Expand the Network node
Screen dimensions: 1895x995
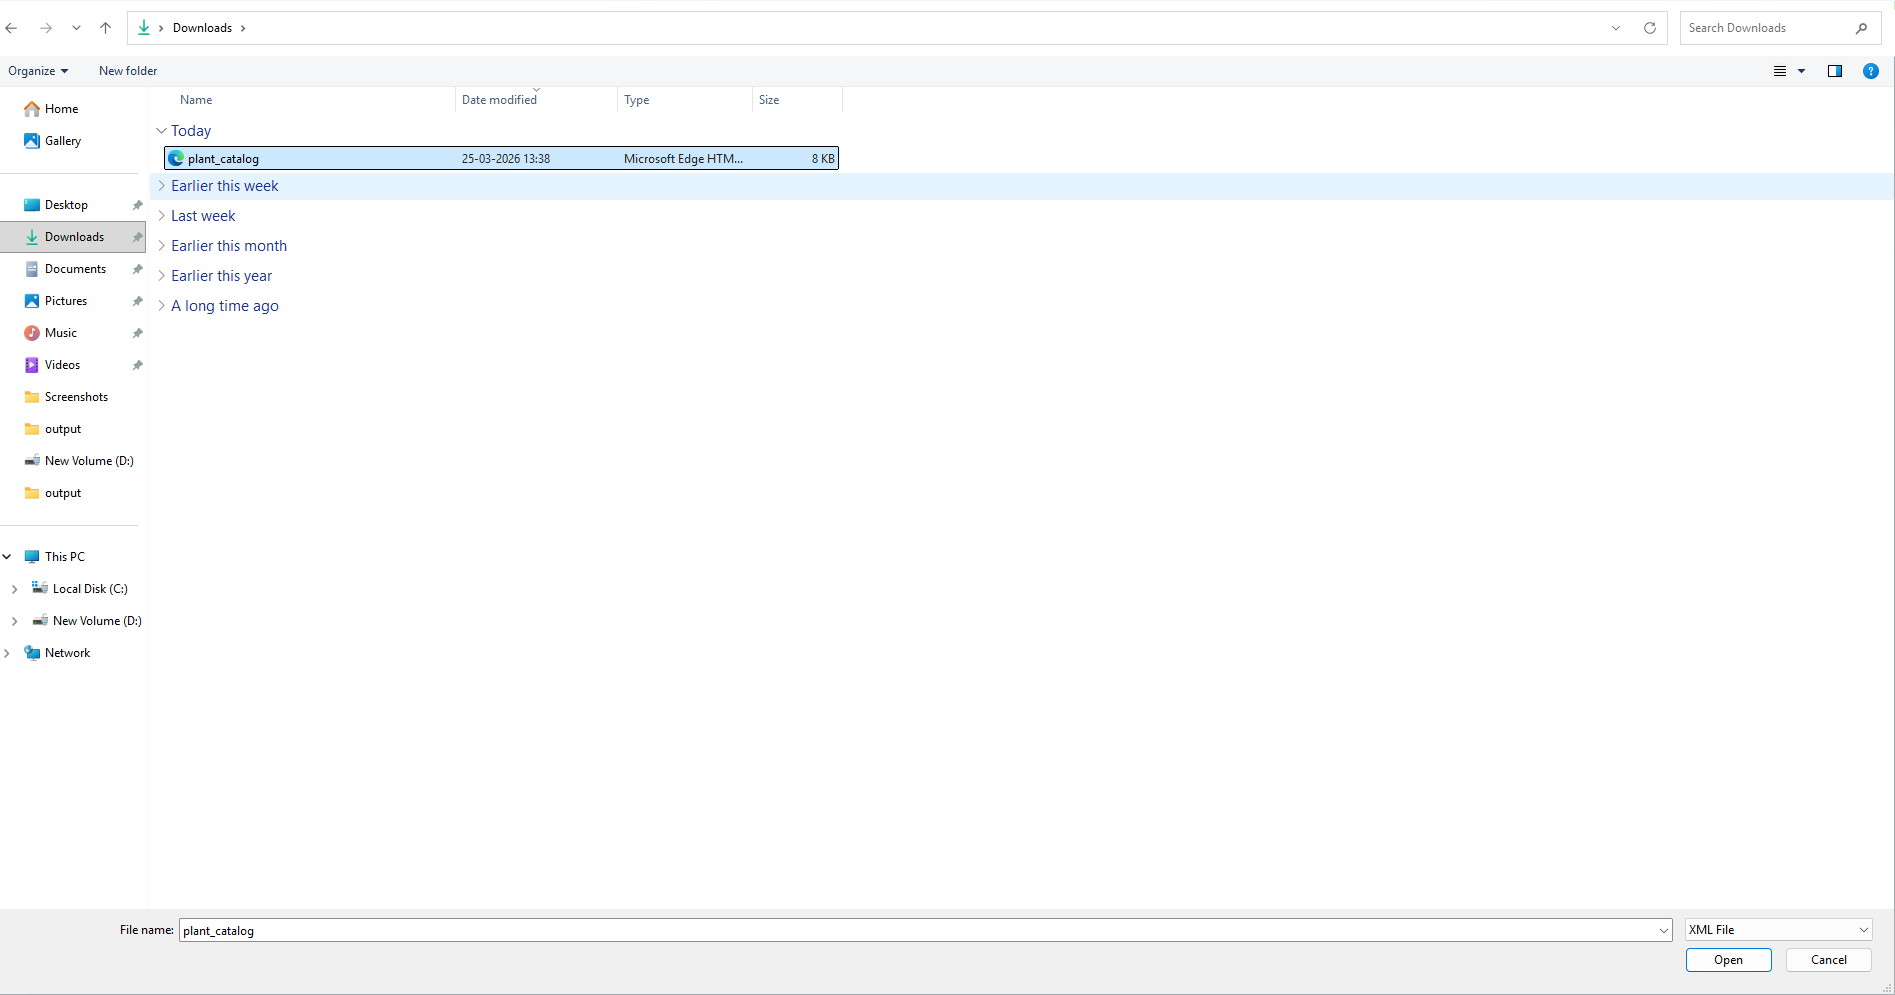[x=7, y=653]
